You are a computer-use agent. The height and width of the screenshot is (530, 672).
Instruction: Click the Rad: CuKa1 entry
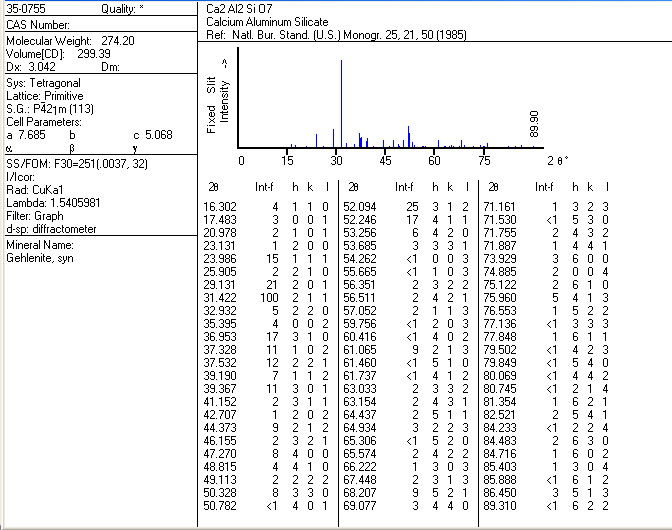pos(35,190)
